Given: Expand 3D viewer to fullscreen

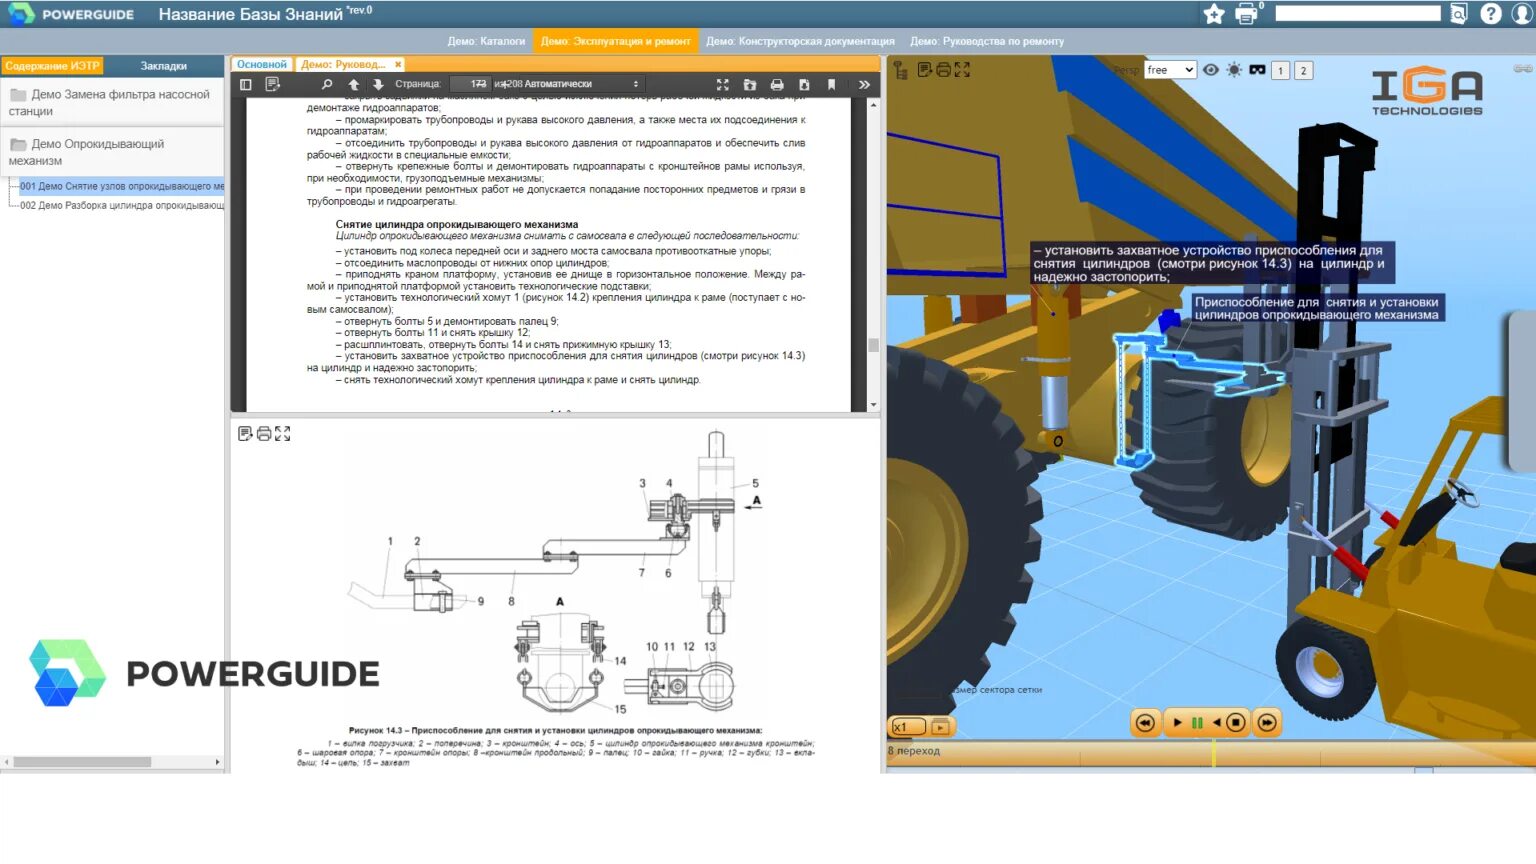Looking at the screenshot, I should [962, 69].
